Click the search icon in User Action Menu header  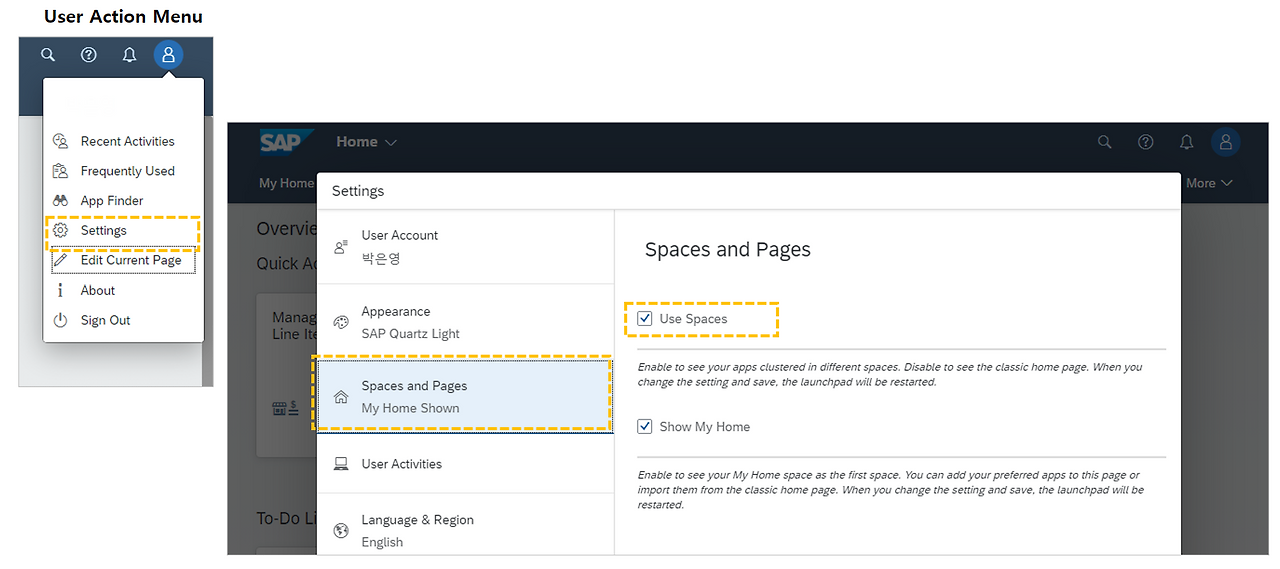coord(48,55)
